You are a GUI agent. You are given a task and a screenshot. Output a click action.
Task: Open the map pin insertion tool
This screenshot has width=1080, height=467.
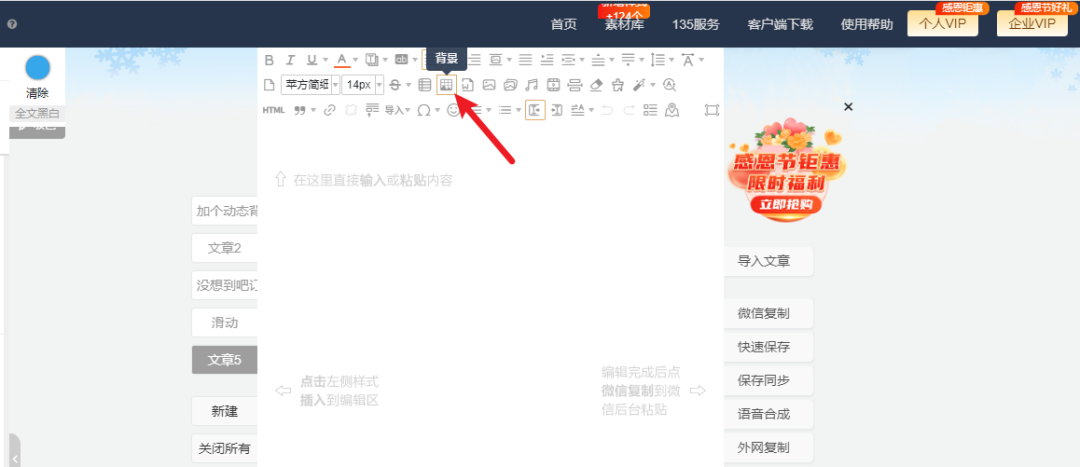pos(672,110)
